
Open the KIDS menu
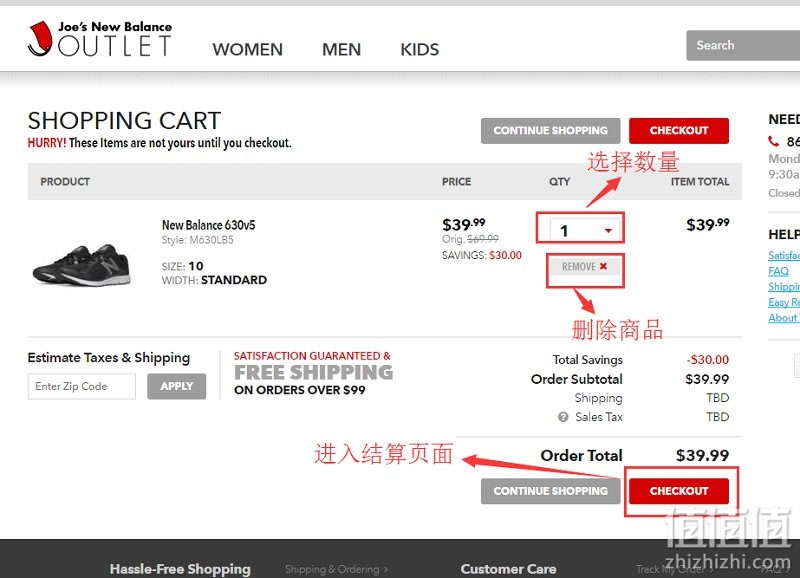click(x=419, y=49)
